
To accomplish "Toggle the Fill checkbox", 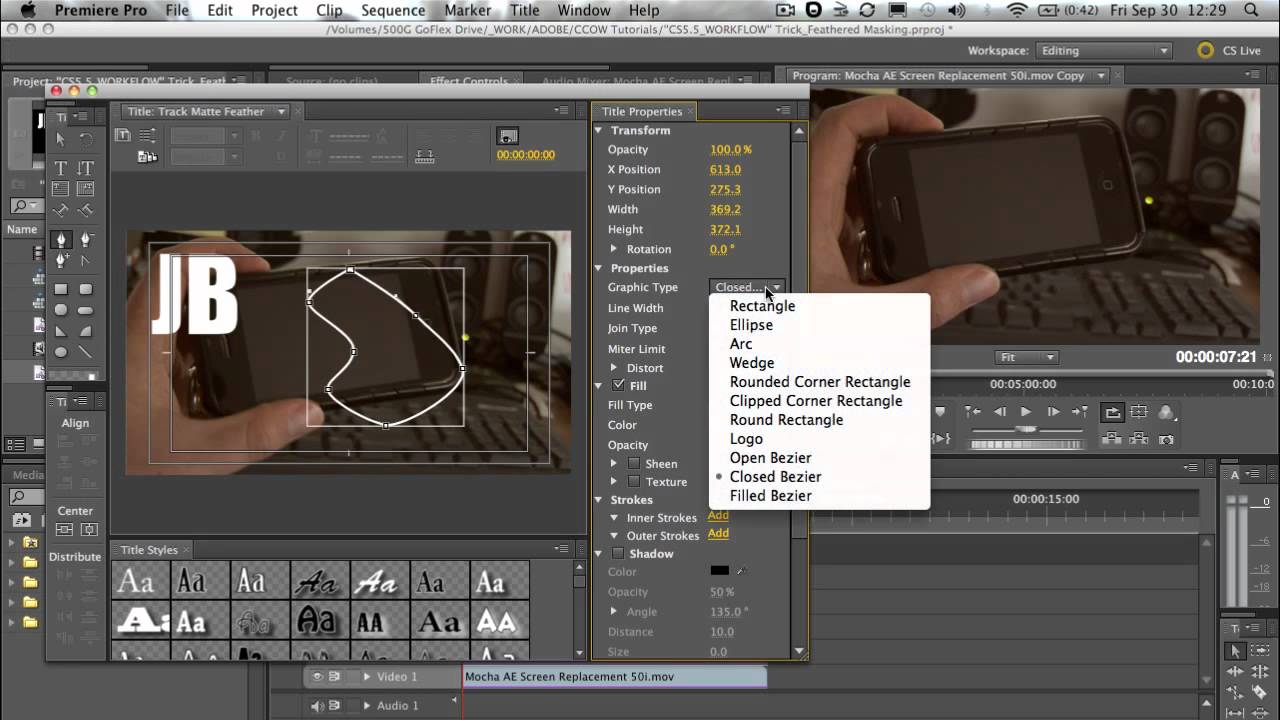I will tap(619, 385).
